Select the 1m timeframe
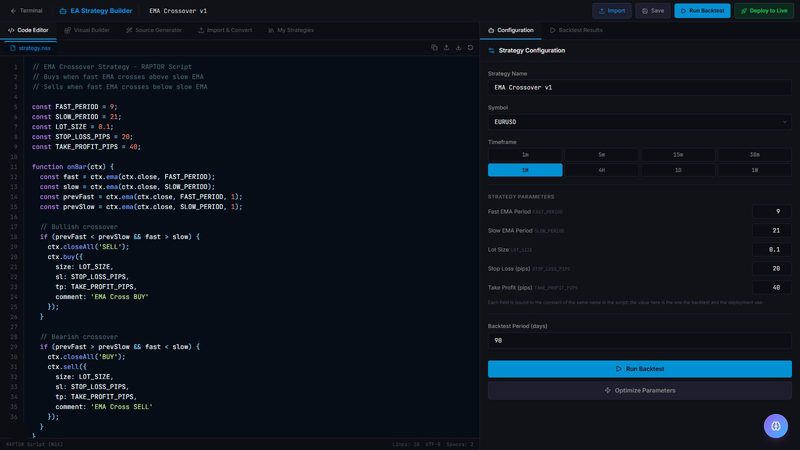Image resolution: width=800 pixels, height=450 pixels. [x=525, y=155]
